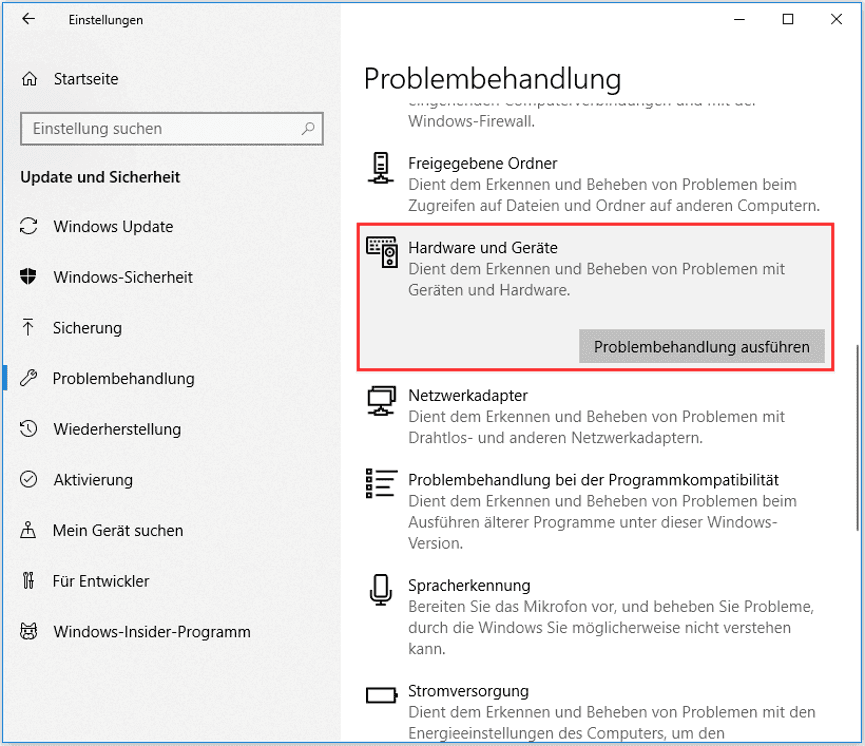
Task: Click the vertical scrollbar thumb
Action: click(x=857, y=438)
